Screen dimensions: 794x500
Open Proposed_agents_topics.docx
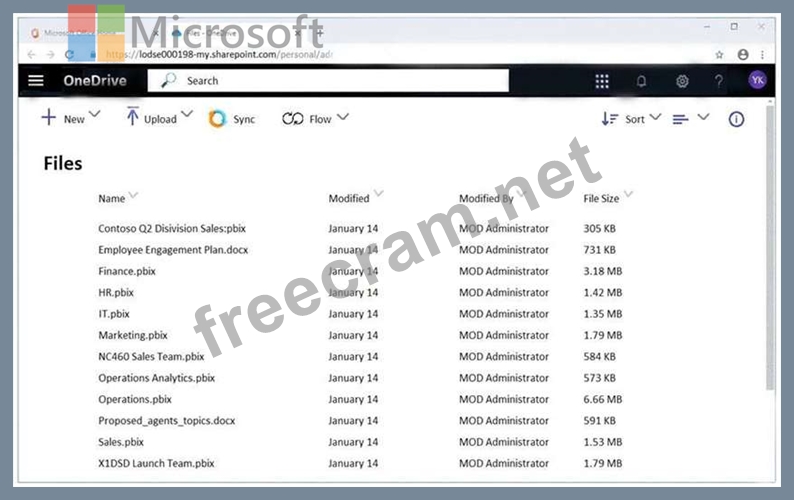click(167, 420)
